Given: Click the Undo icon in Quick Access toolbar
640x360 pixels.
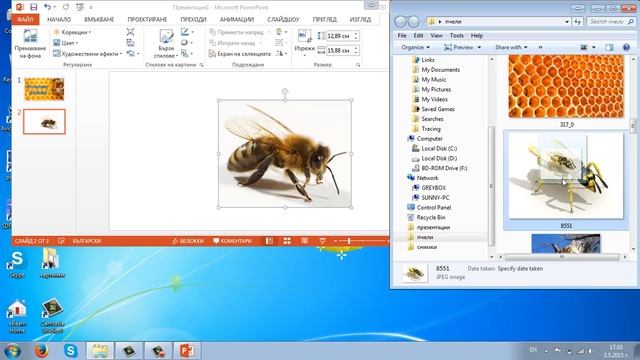Looking at the screenshot, I should (x=47, y=7).
